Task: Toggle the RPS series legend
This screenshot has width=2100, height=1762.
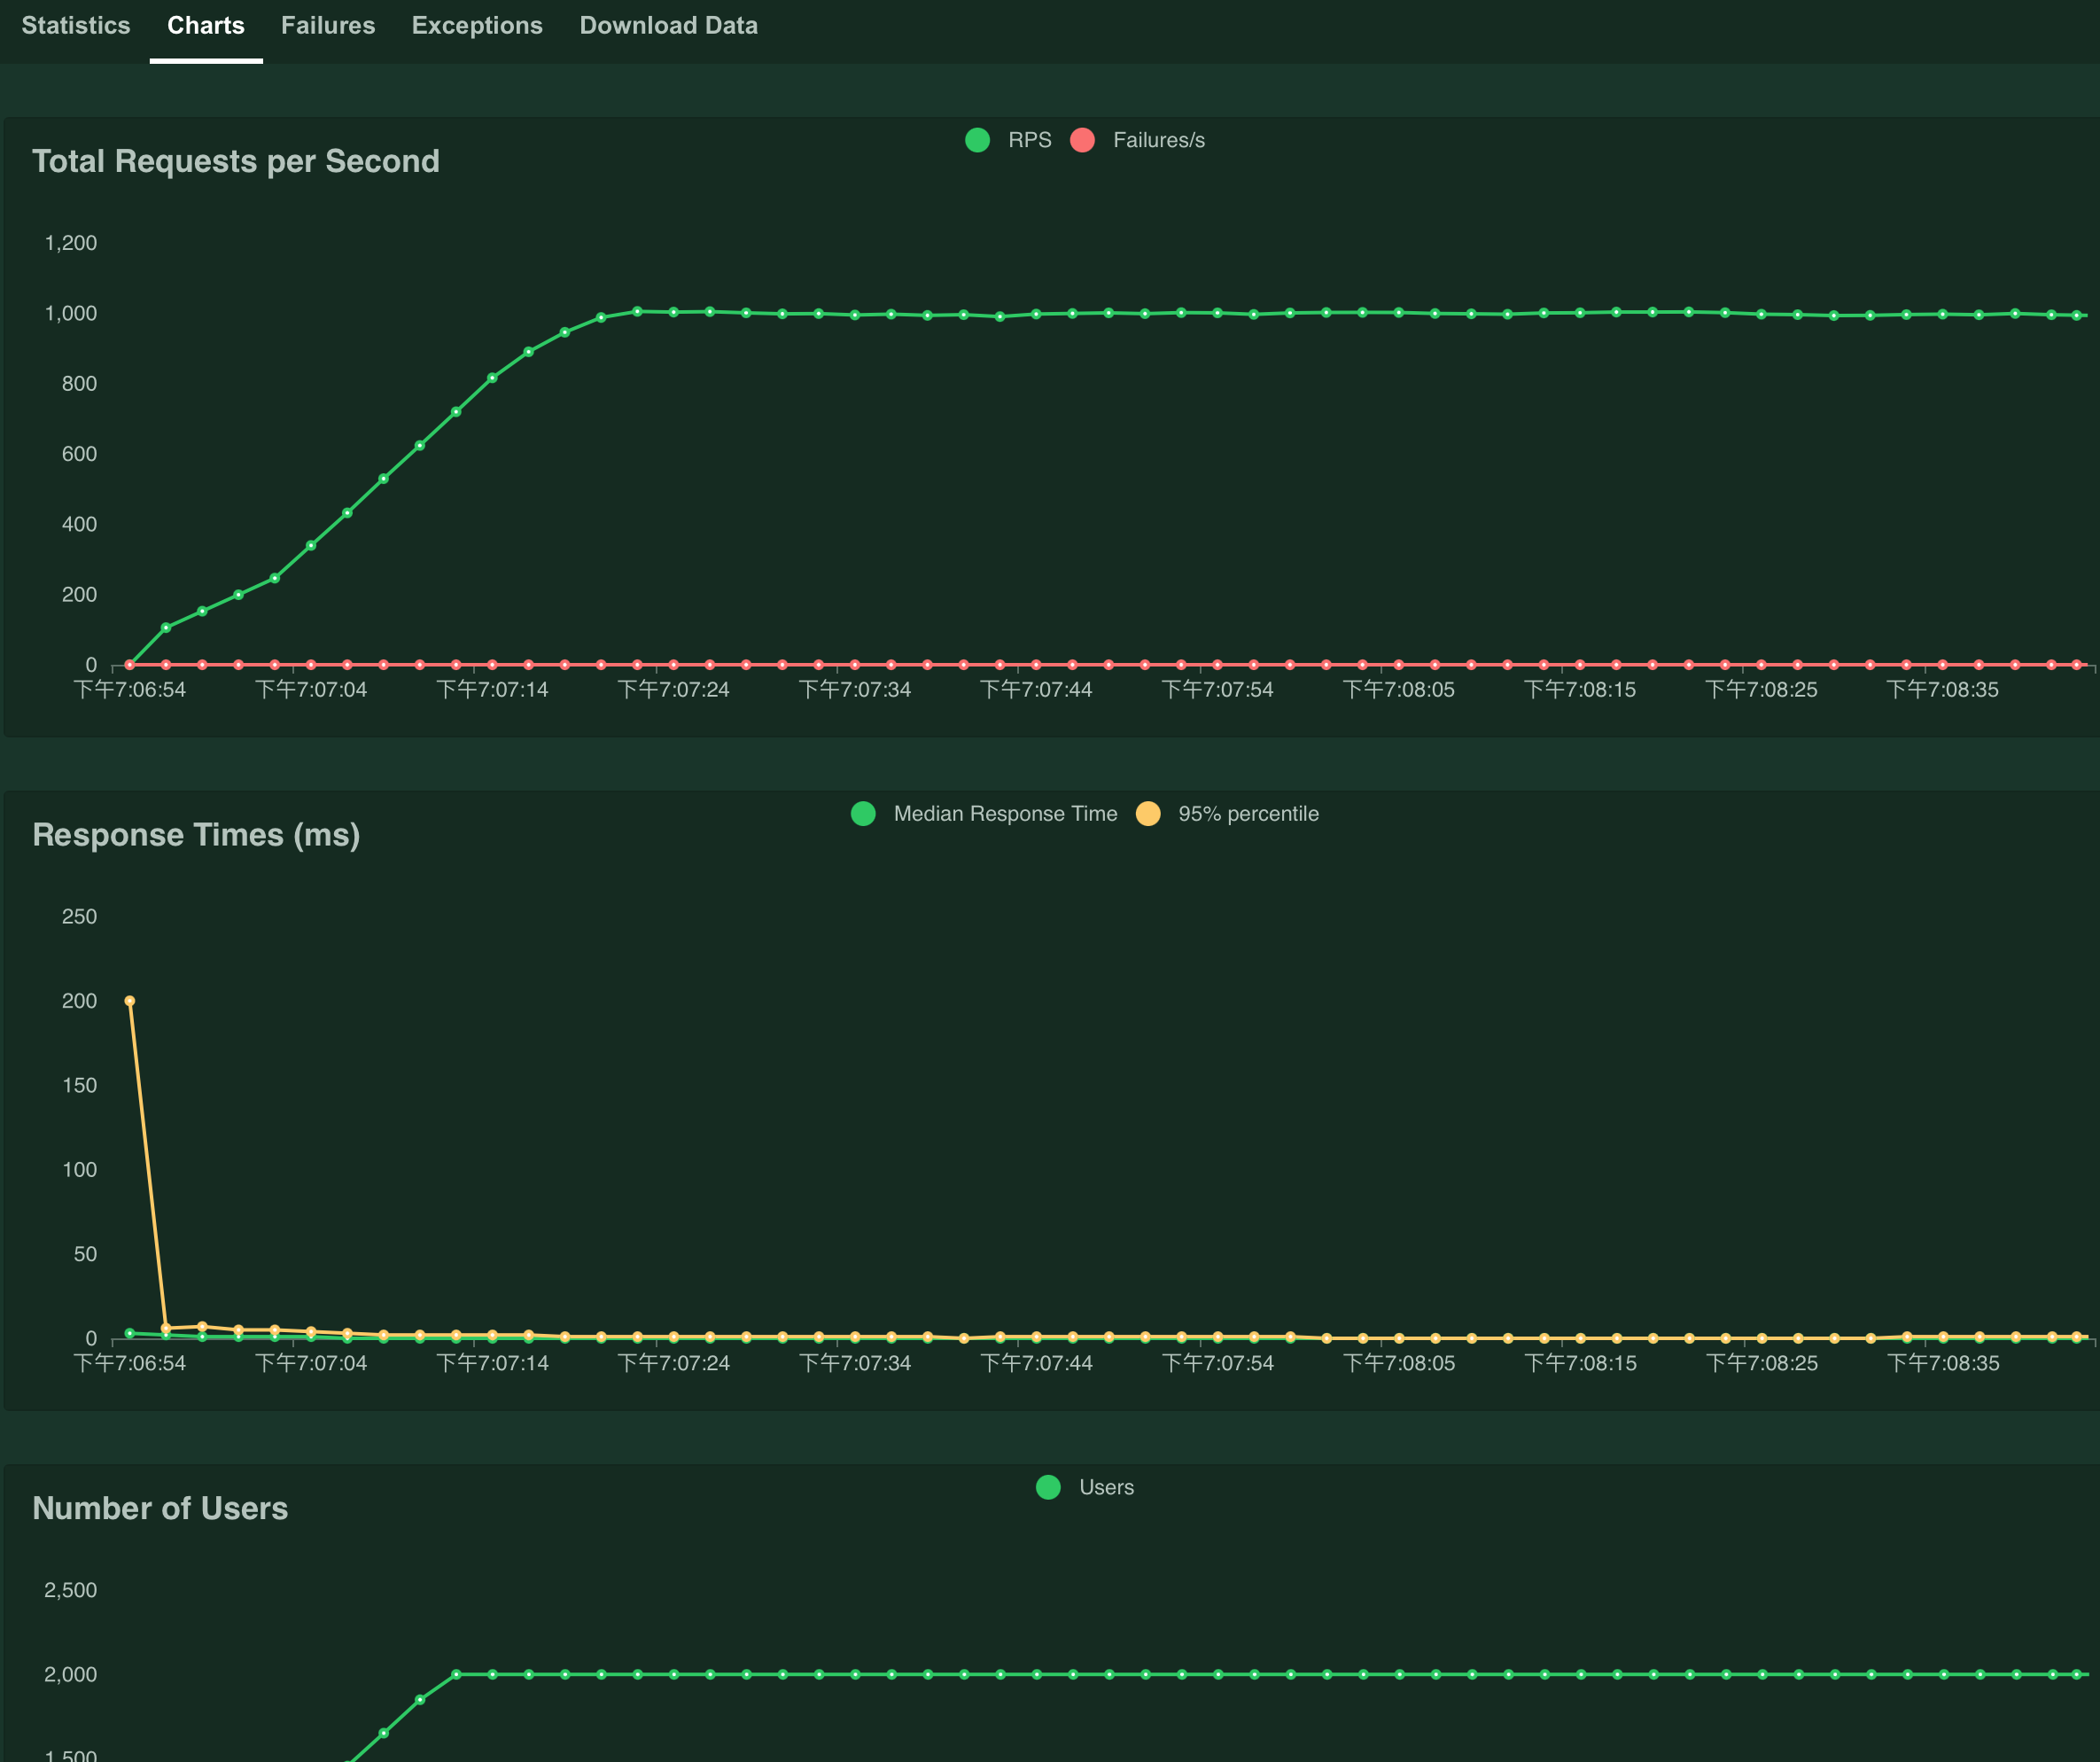Action: click(x=1009, y=140)
